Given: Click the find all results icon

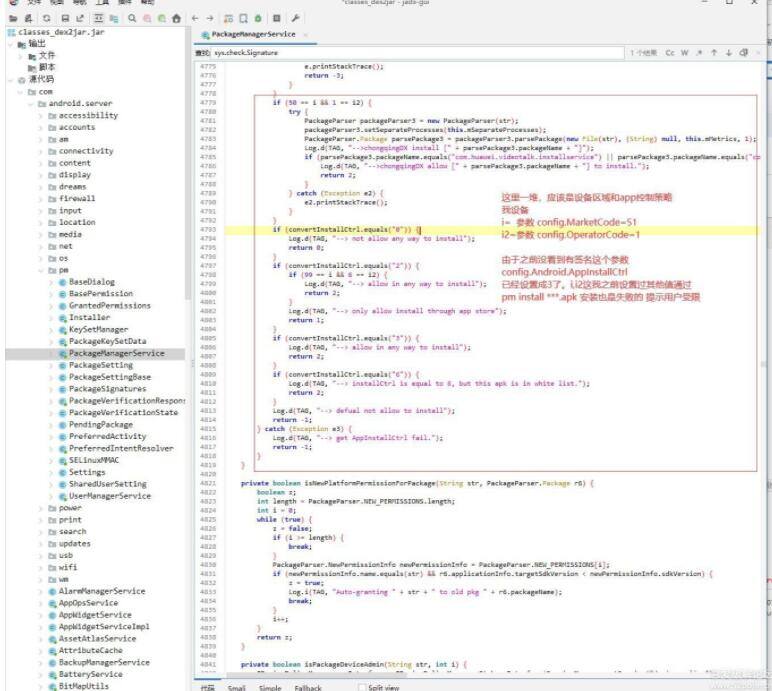Looking at the screenshot, I should [743, 53].
